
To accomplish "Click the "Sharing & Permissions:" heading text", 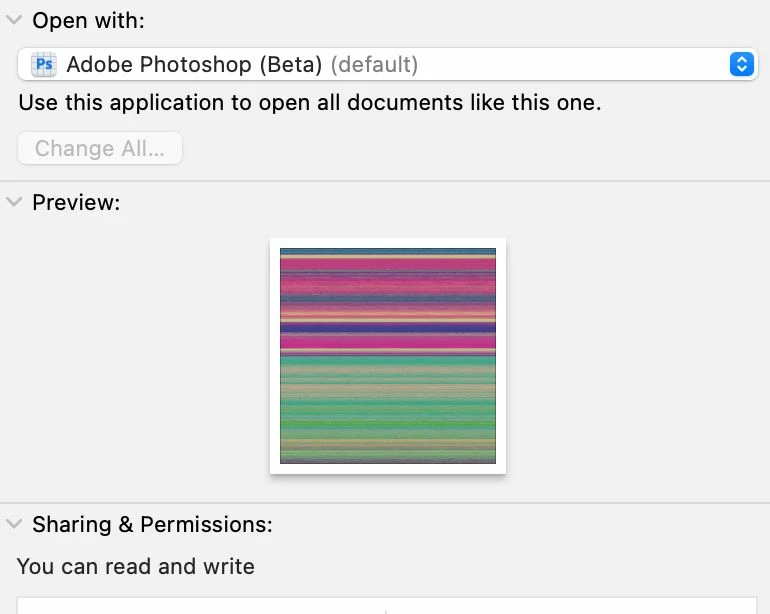I will click(x=152, y=524).
